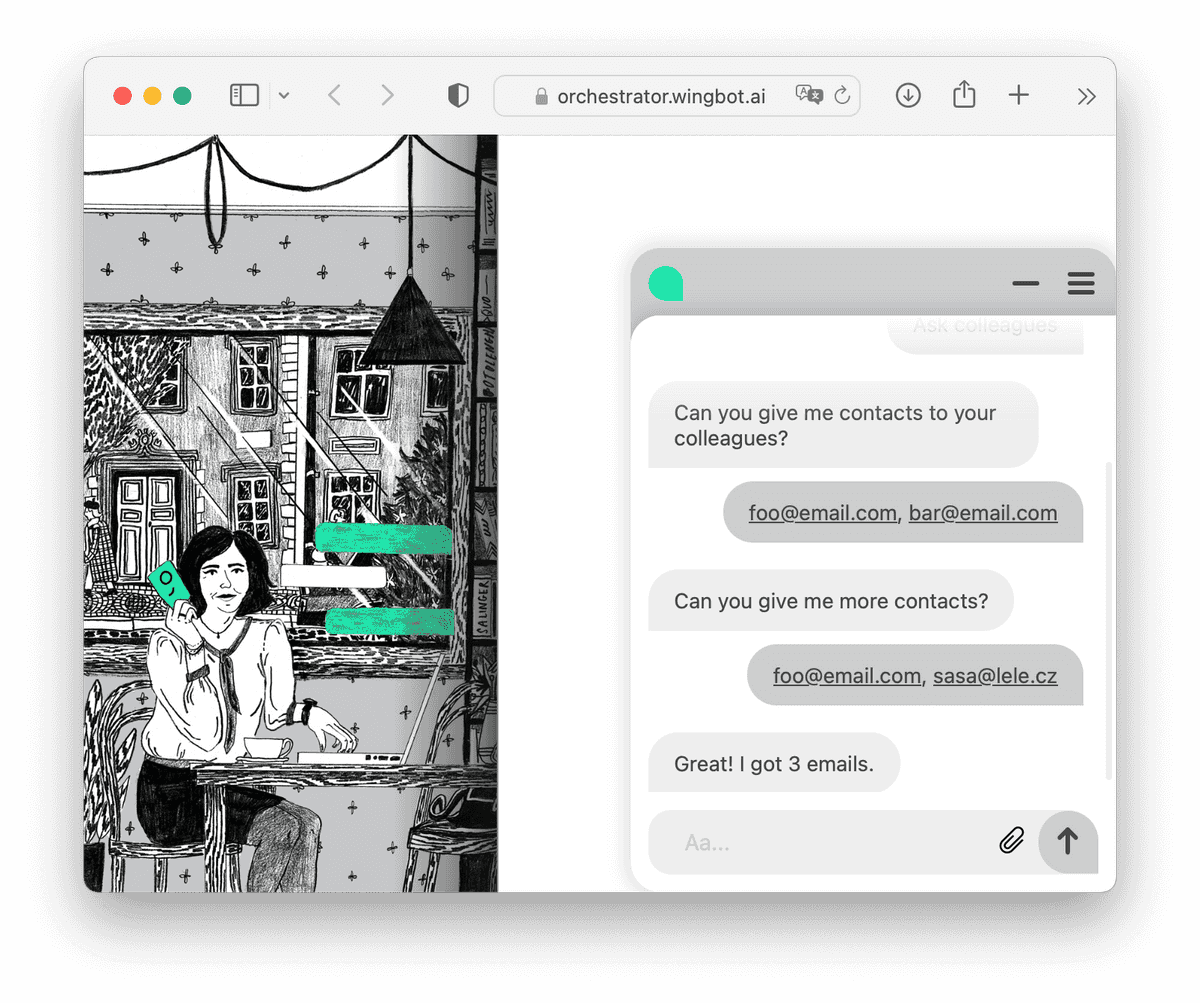Toggle the Safari sidebar panel
This screenshot has width=1200, height=1003.
coord(244,96)
